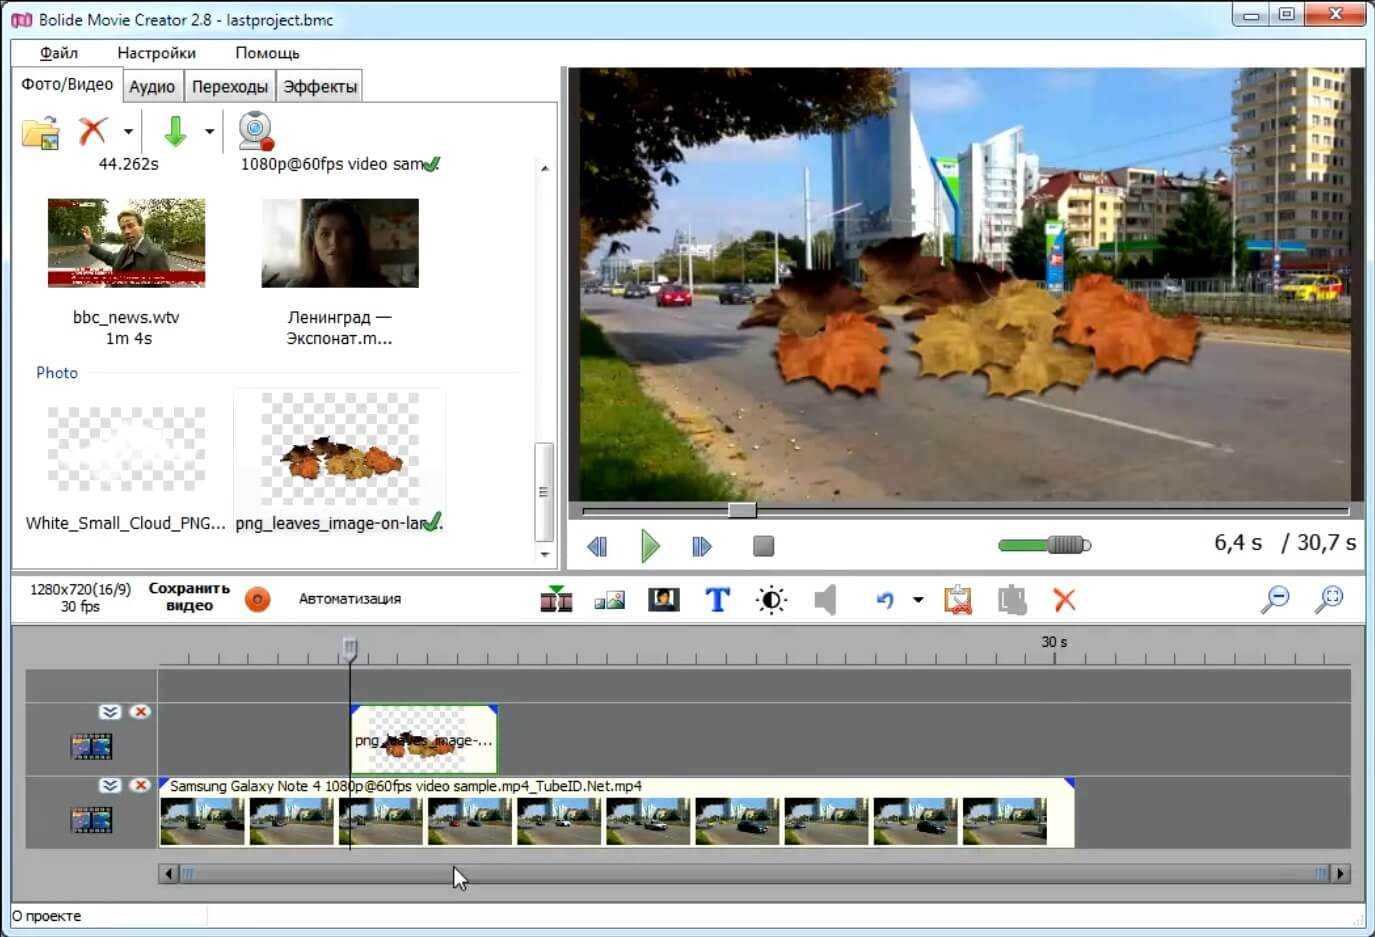
Task: Click the preview seek bar handle
Action: tap(742, 510)
